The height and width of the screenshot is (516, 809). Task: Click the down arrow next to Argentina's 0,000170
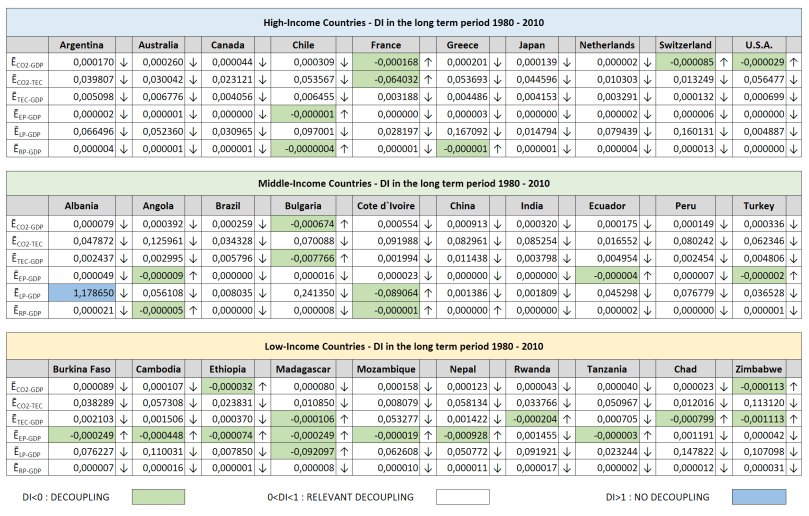click(123, 62)
